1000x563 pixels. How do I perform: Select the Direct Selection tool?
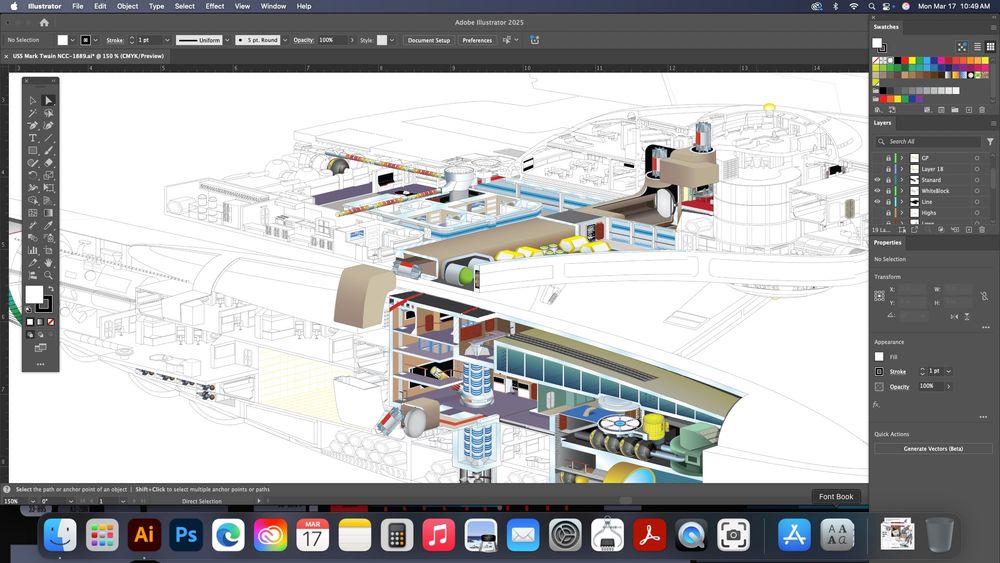pyautogui.click(x=49, y=100)
